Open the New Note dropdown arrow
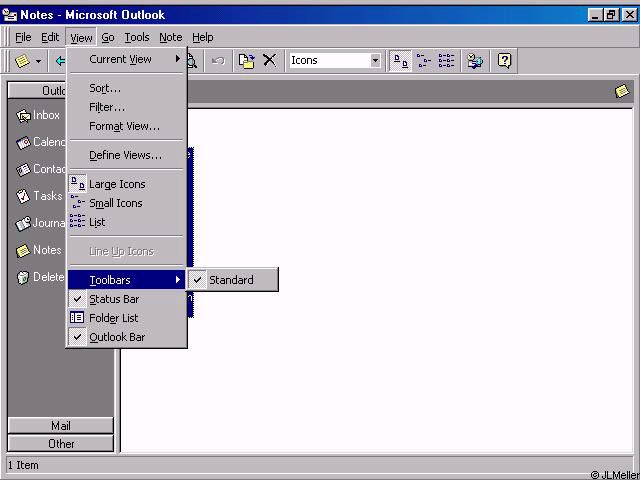640x480 pixels. tap(38, 62)
